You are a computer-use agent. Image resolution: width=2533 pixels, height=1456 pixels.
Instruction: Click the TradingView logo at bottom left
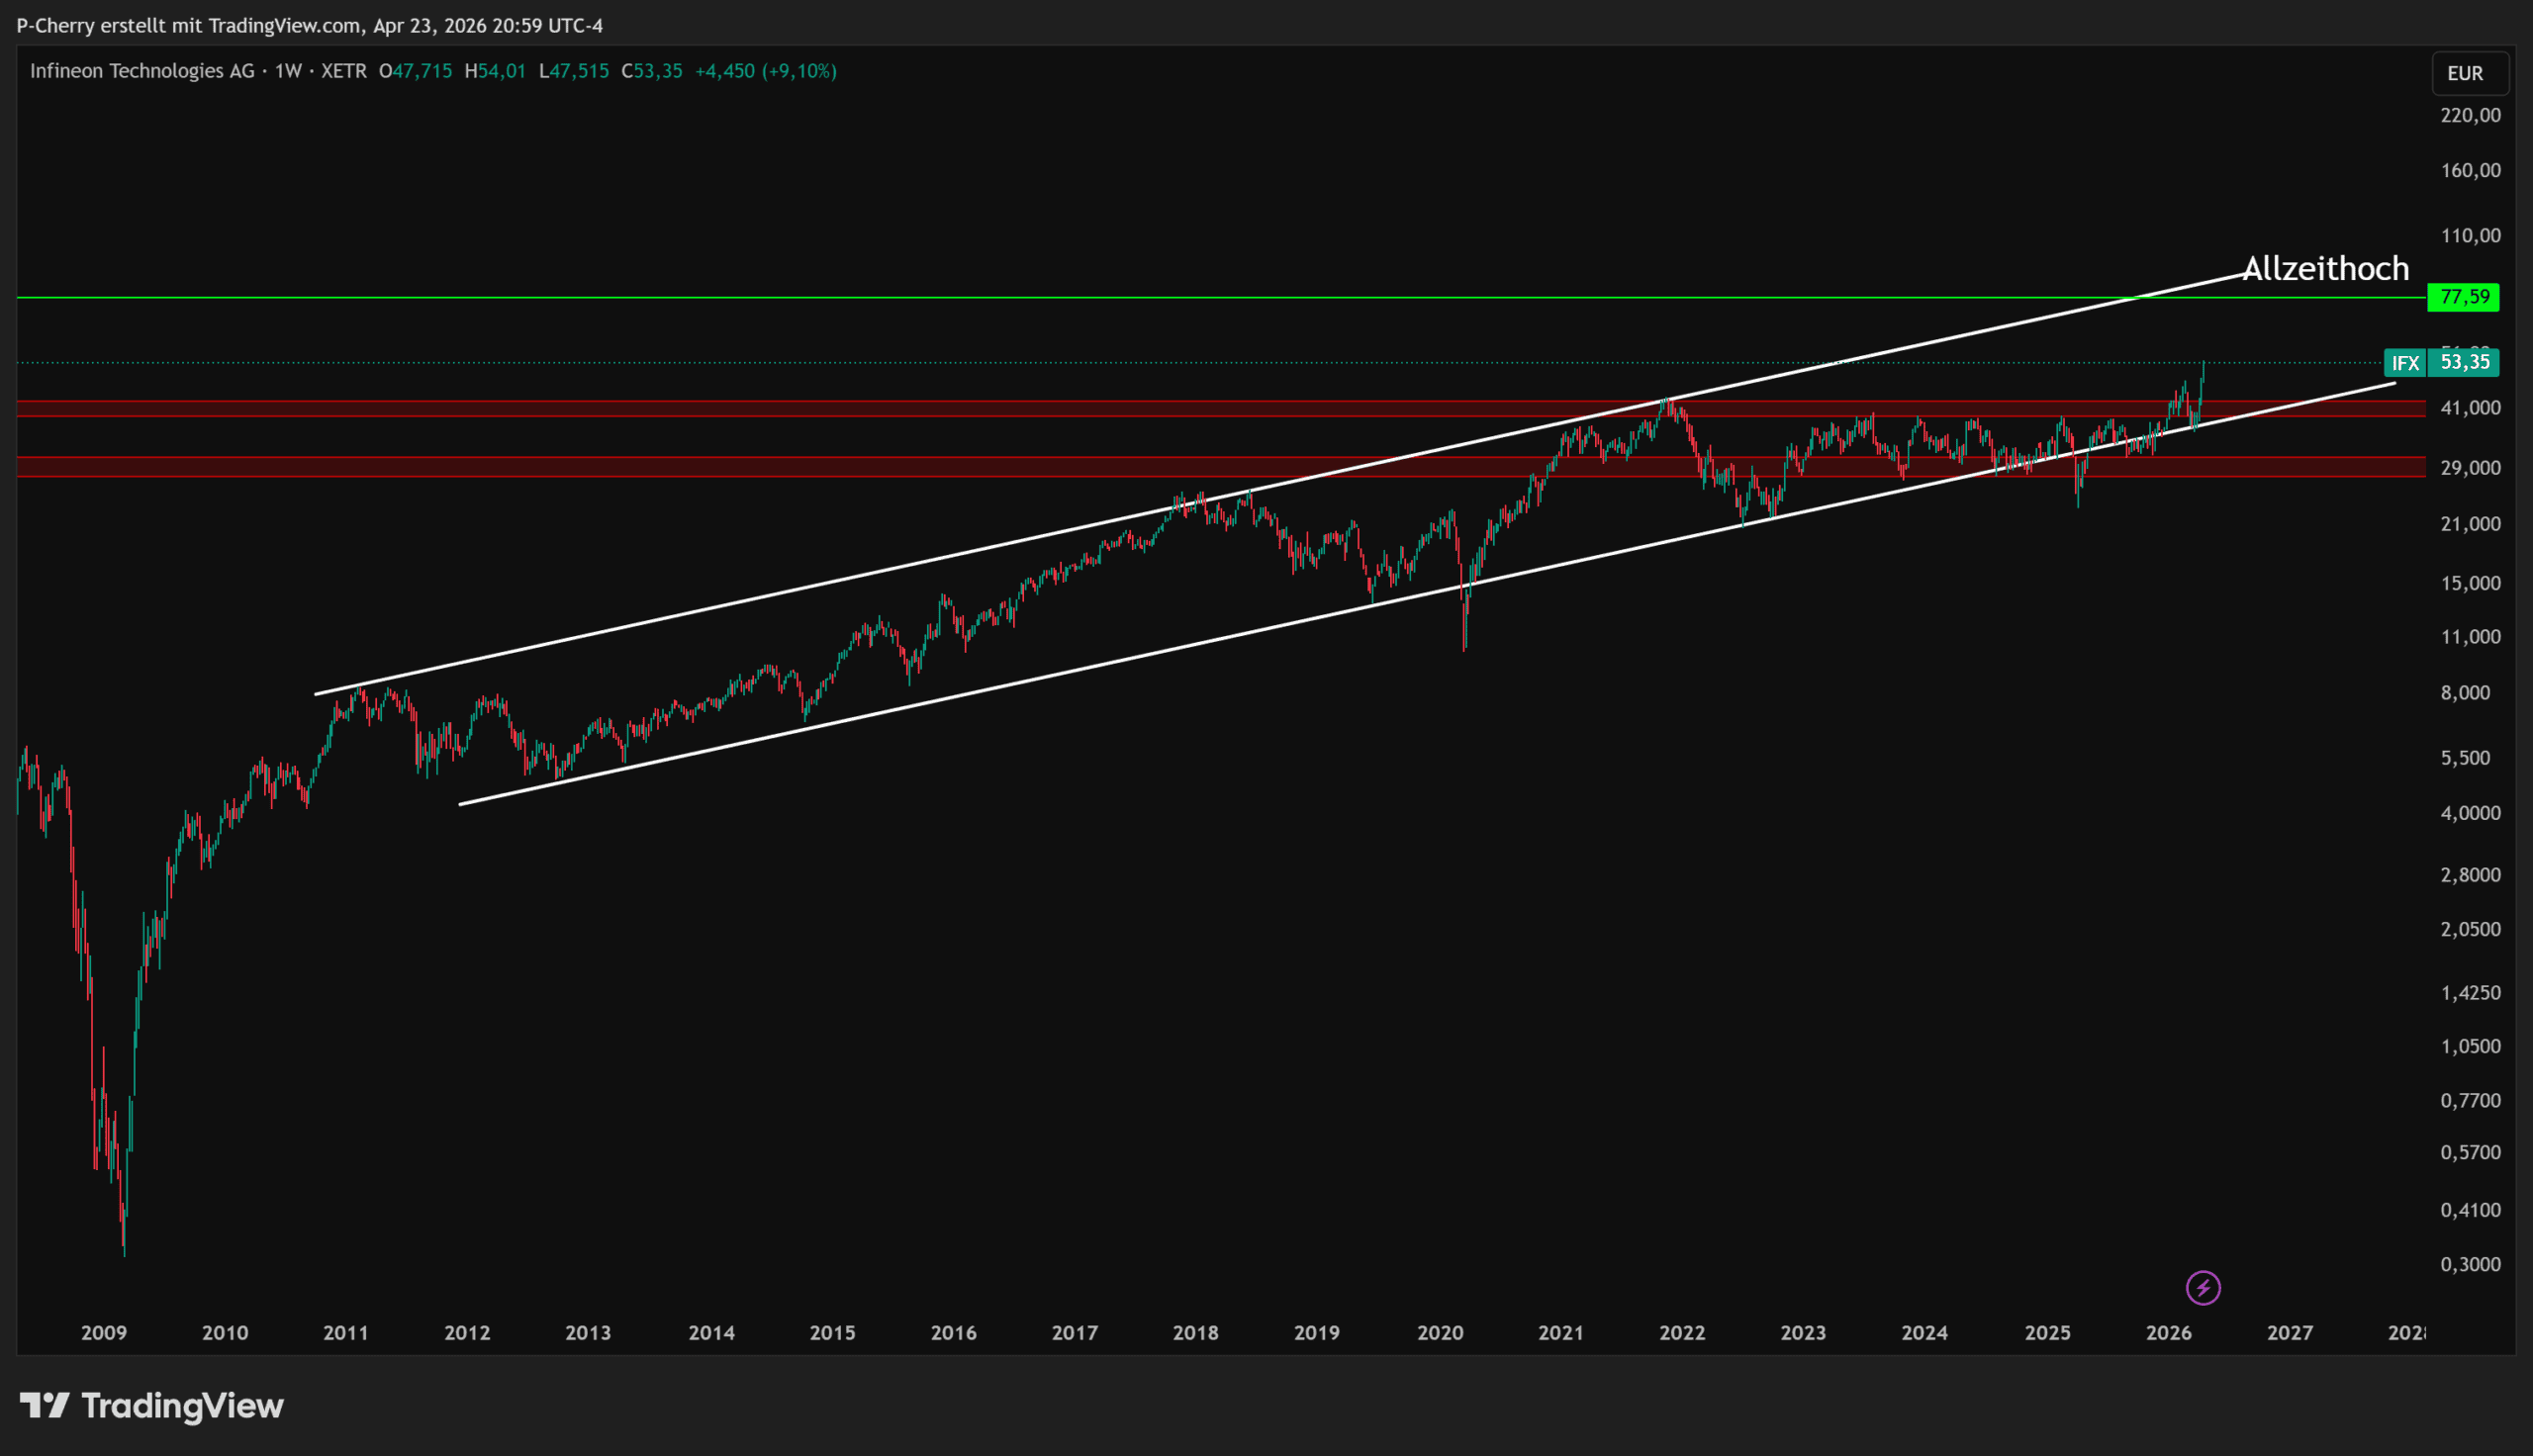[152, 1406]
